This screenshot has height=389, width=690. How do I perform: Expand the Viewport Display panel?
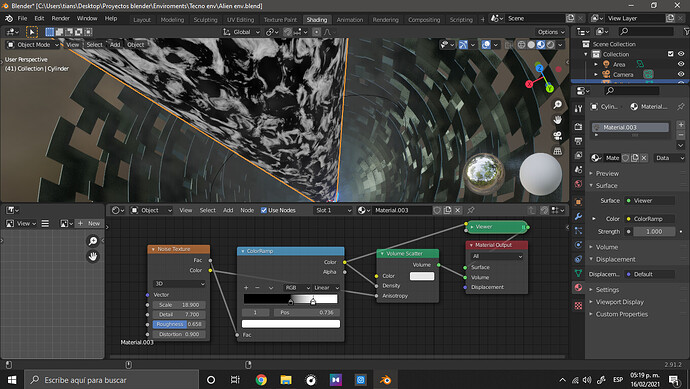pyautogui.click(x=619, y=302)
